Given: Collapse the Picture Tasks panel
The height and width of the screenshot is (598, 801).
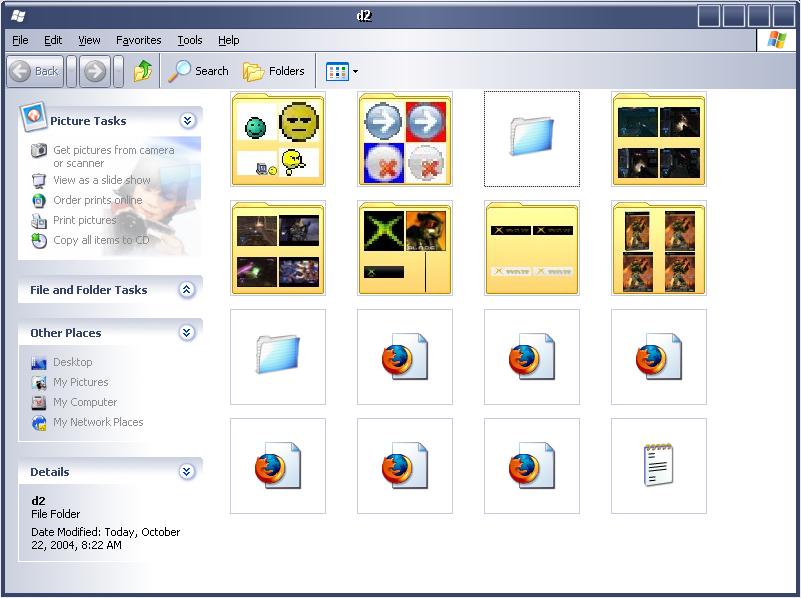Looking at the screenshot, I should (187, 121).
